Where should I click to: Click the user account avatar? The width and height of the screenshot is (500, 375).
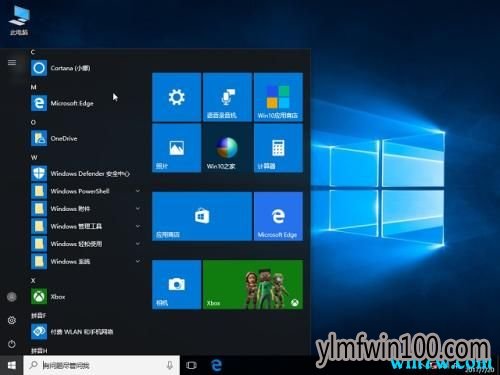pyautogui.click(x=12, y=297)
